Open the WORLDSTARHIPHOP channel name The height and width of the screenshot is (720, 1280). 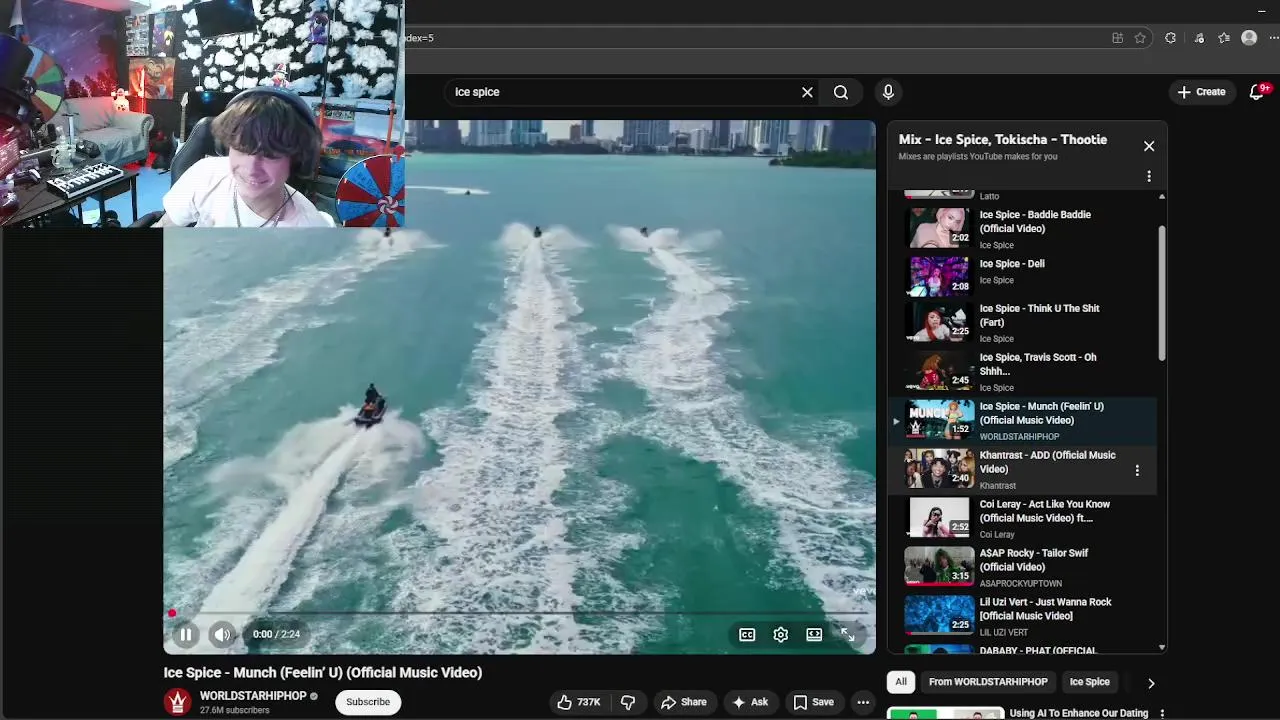point(253,696)
